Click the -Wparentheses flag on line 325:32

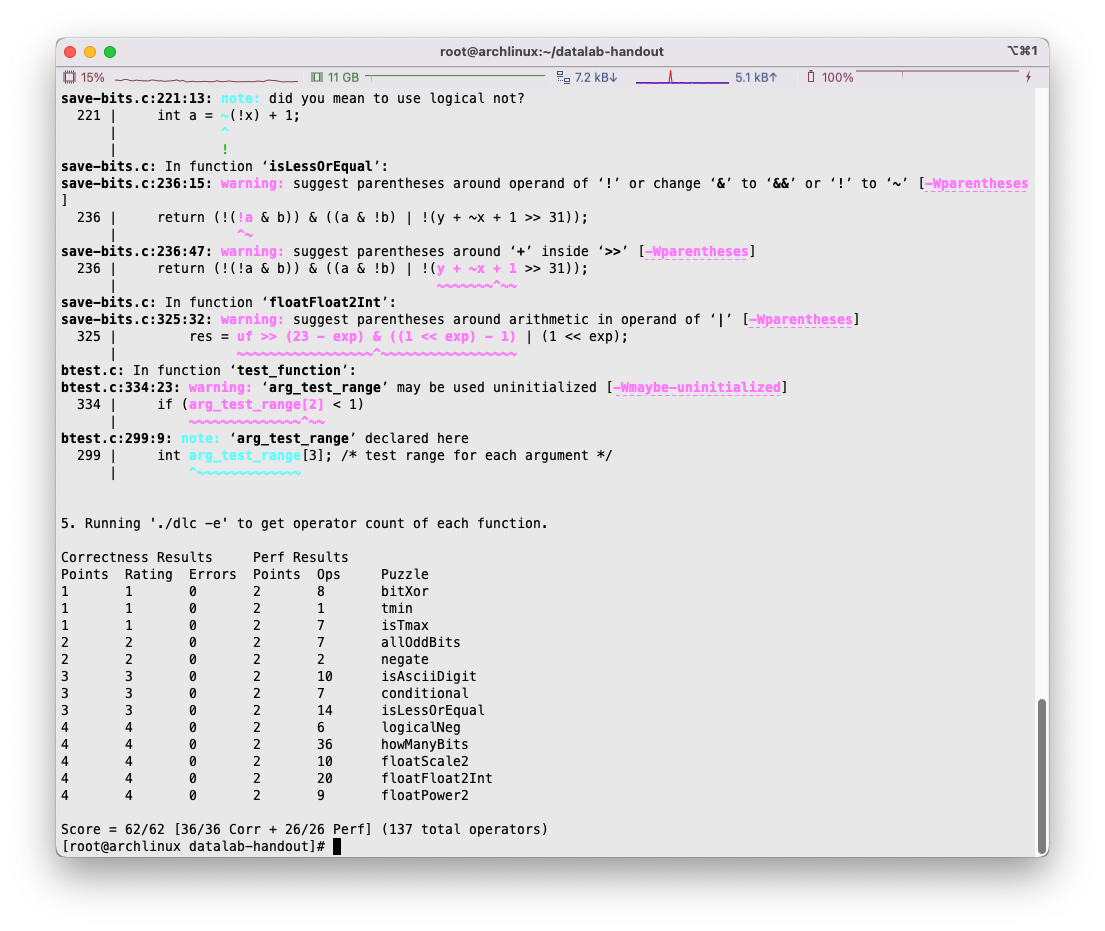click(x=801, y=320)
